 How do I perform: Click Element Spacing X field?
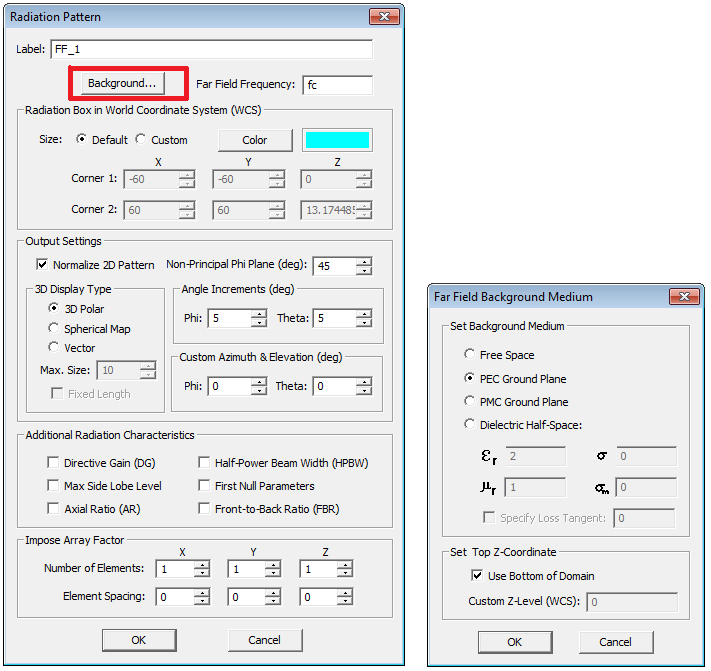tap(175, 597)
